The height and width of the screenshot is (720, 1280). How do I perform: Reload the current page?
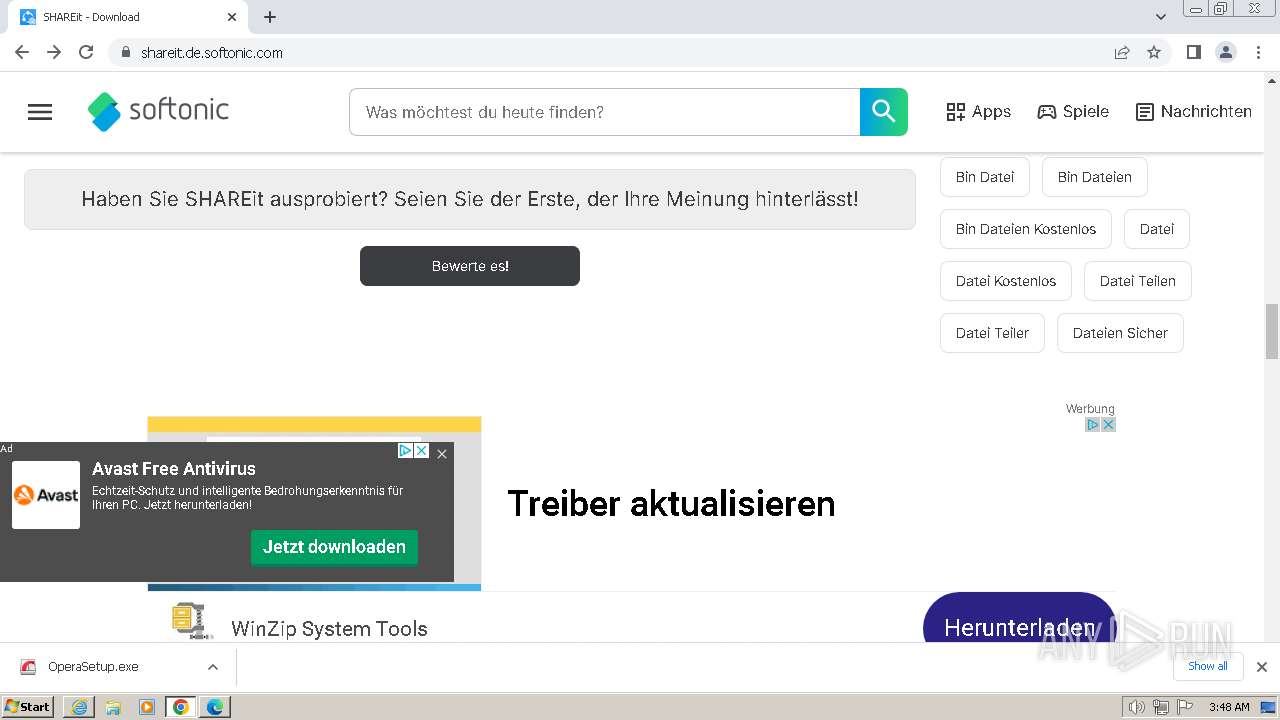pyautogui.click(x=86, y=52)
